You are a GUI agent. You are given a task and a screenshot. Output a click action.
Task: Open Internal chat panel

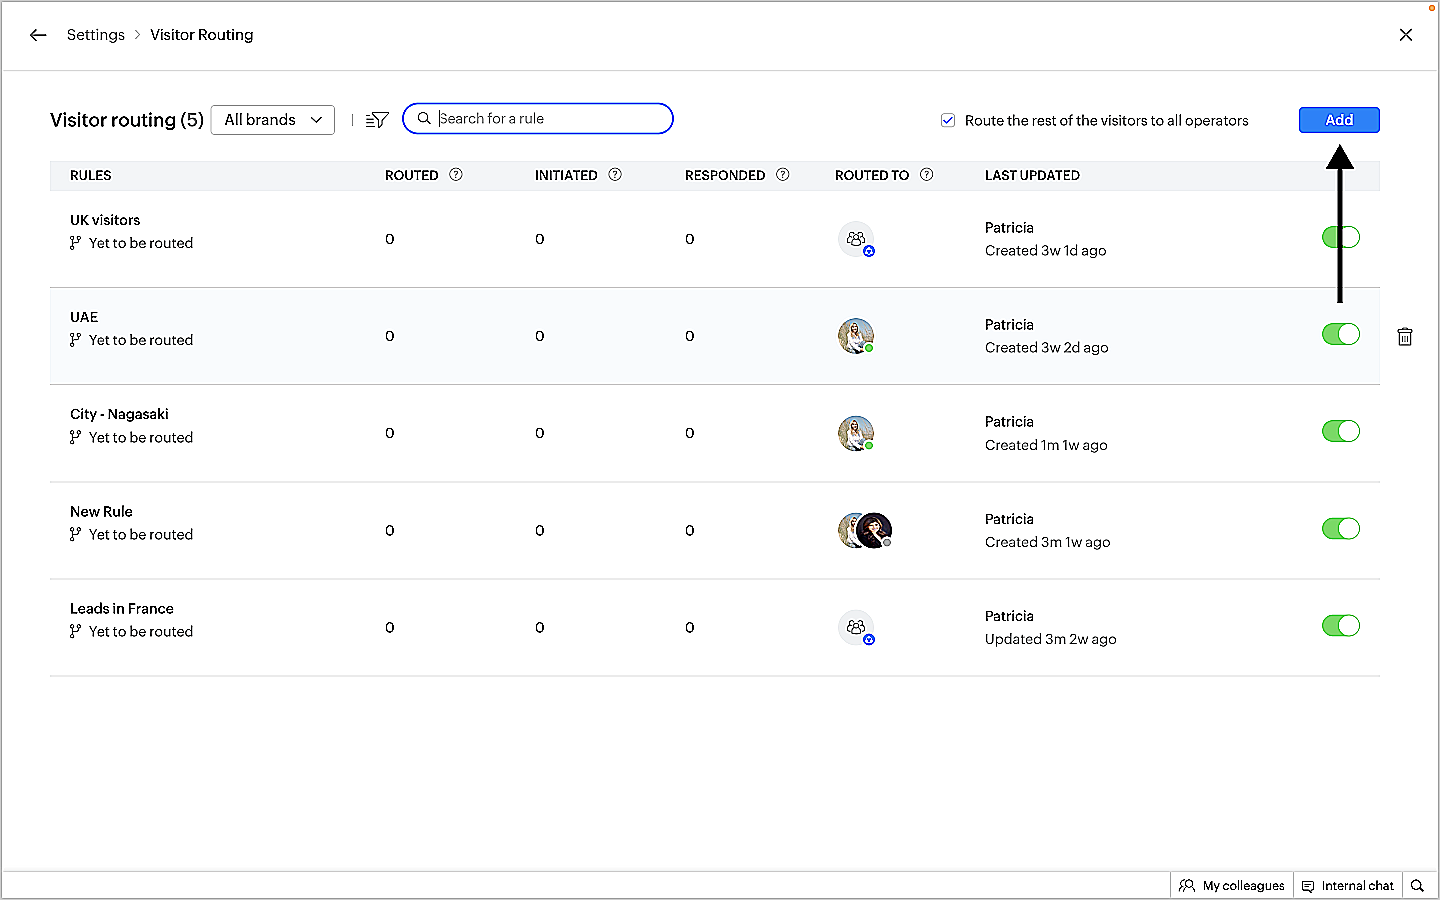tap(1348, 886)
